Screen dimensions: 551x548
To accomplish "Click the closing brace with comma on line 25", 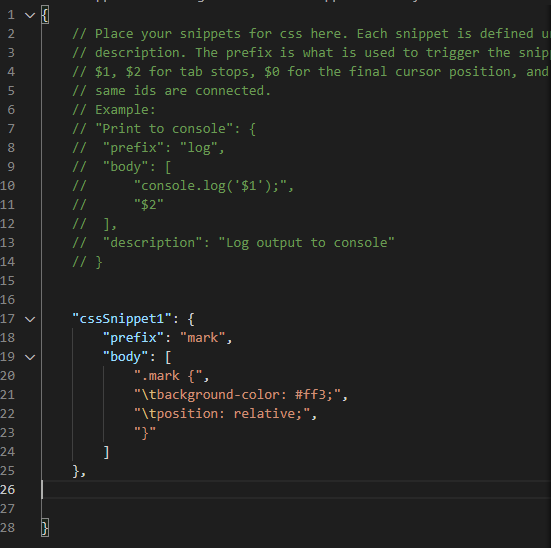I will pyautogui.click(x=79, y=471).
